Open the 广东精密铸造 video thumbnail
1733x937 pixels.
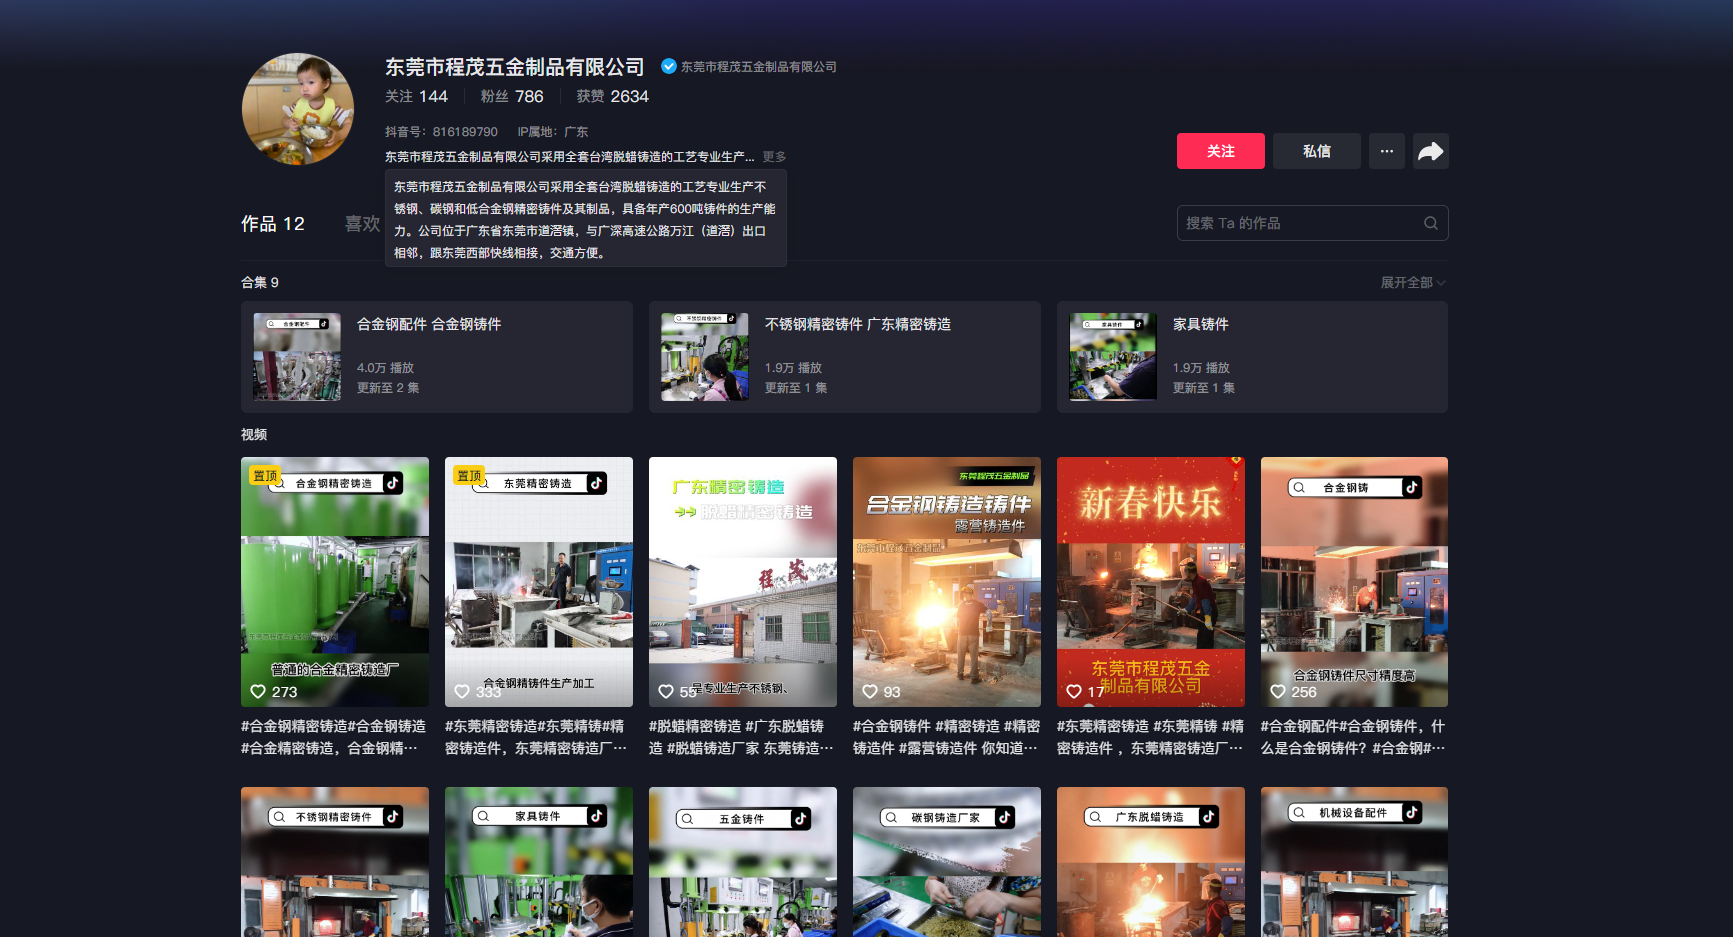point(742,581)
